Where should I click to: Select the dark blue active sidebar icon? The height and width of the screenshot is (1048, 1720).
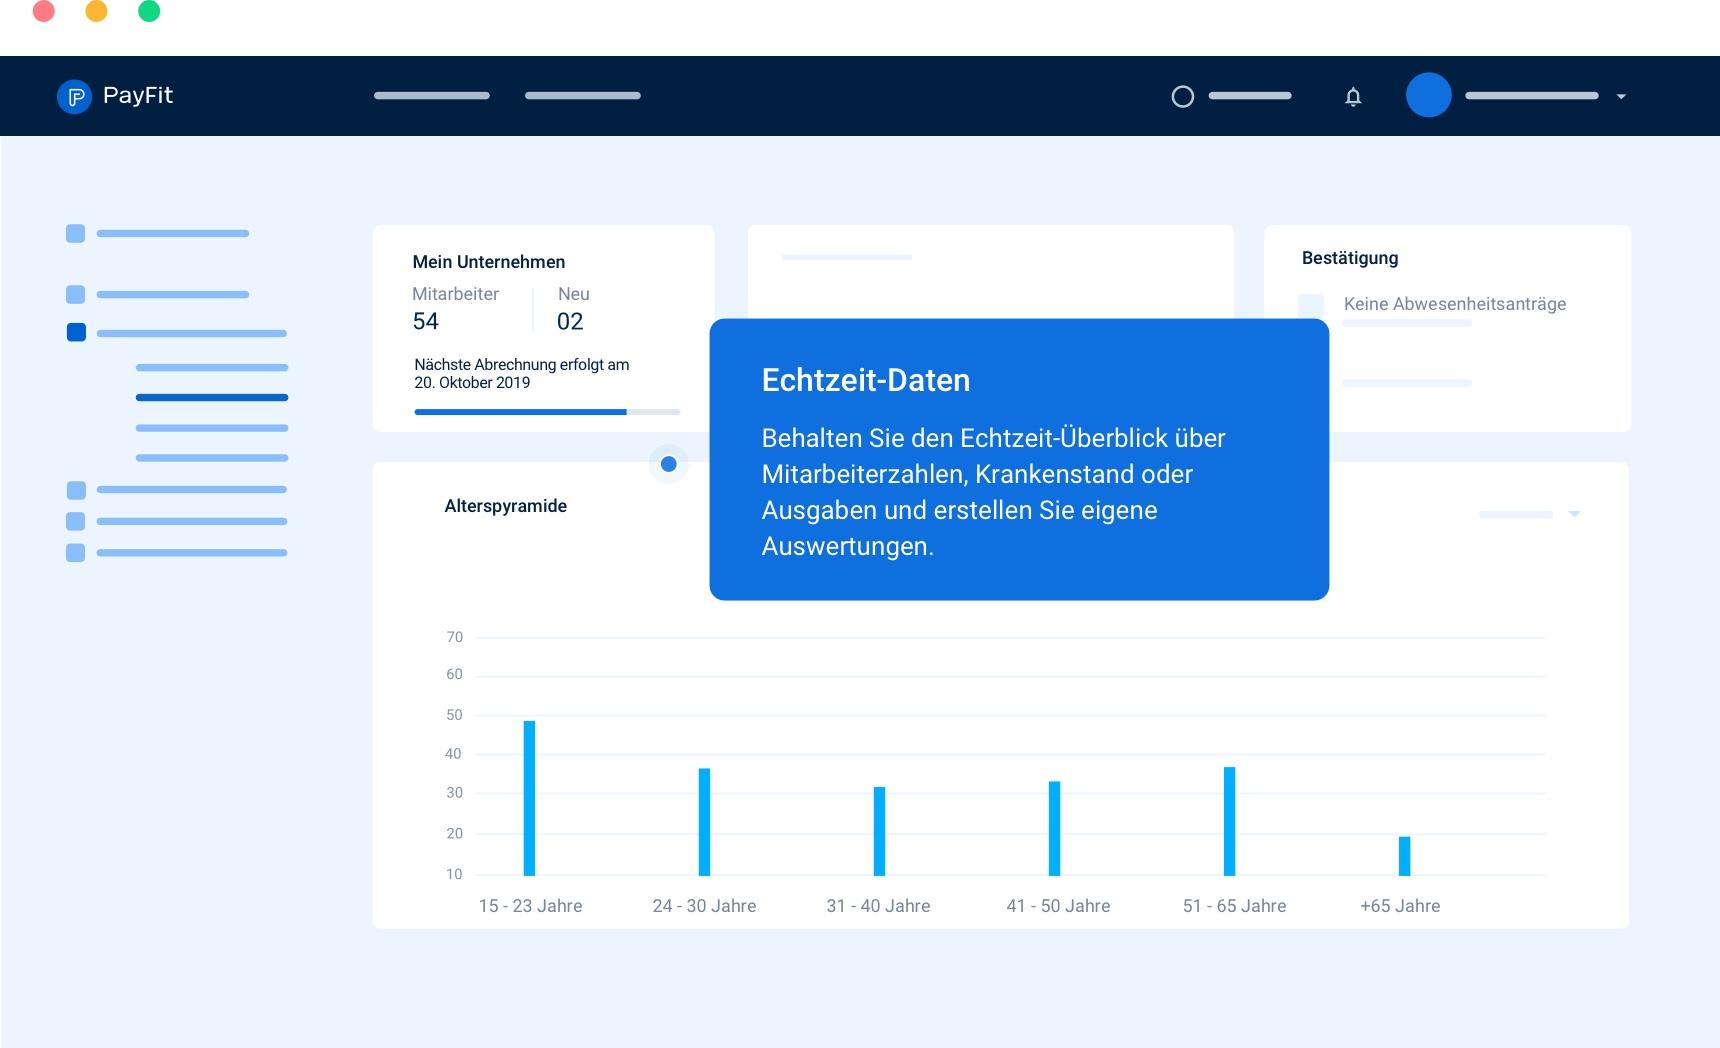click(x=76, y=332)
